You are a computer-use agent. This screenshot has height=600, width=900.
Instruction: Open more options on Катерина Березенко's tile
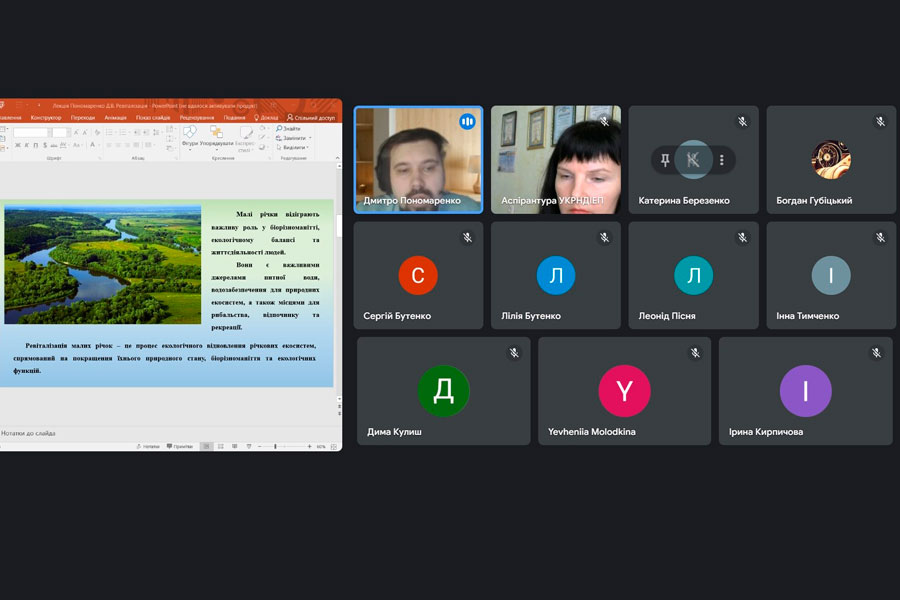coord(721,160)
